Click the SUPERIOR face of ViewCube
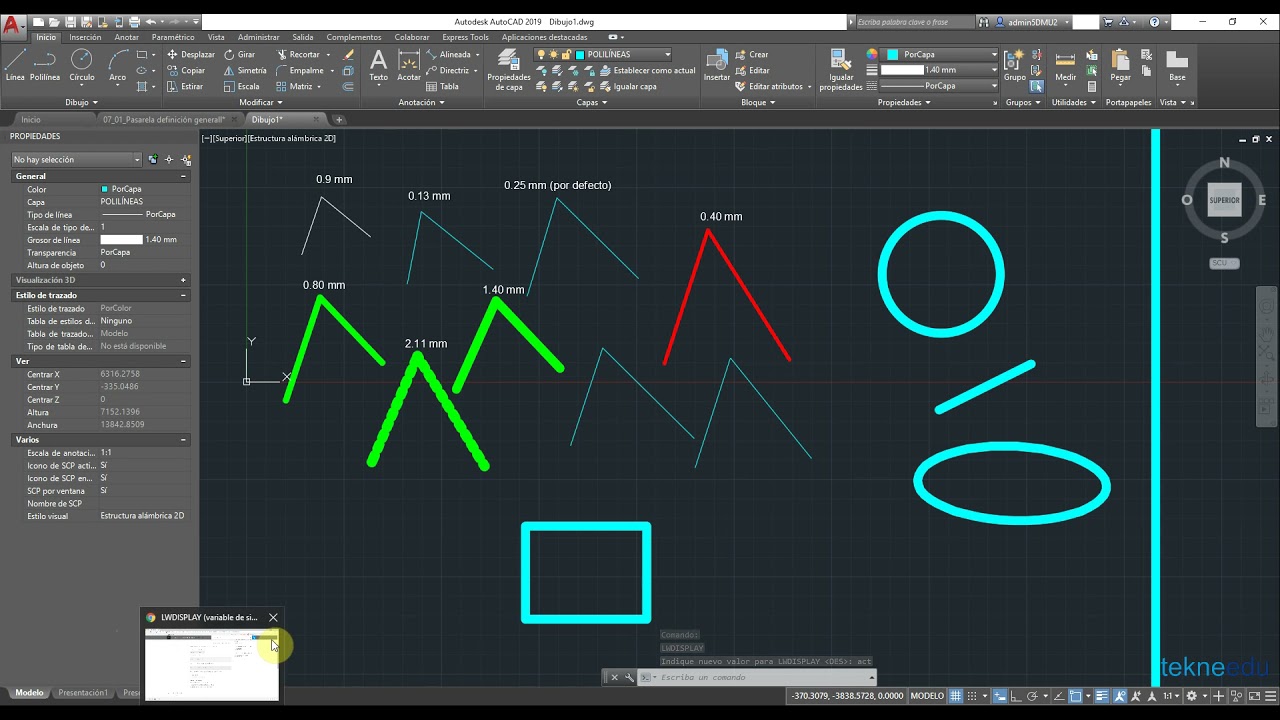 (1224, 200)
